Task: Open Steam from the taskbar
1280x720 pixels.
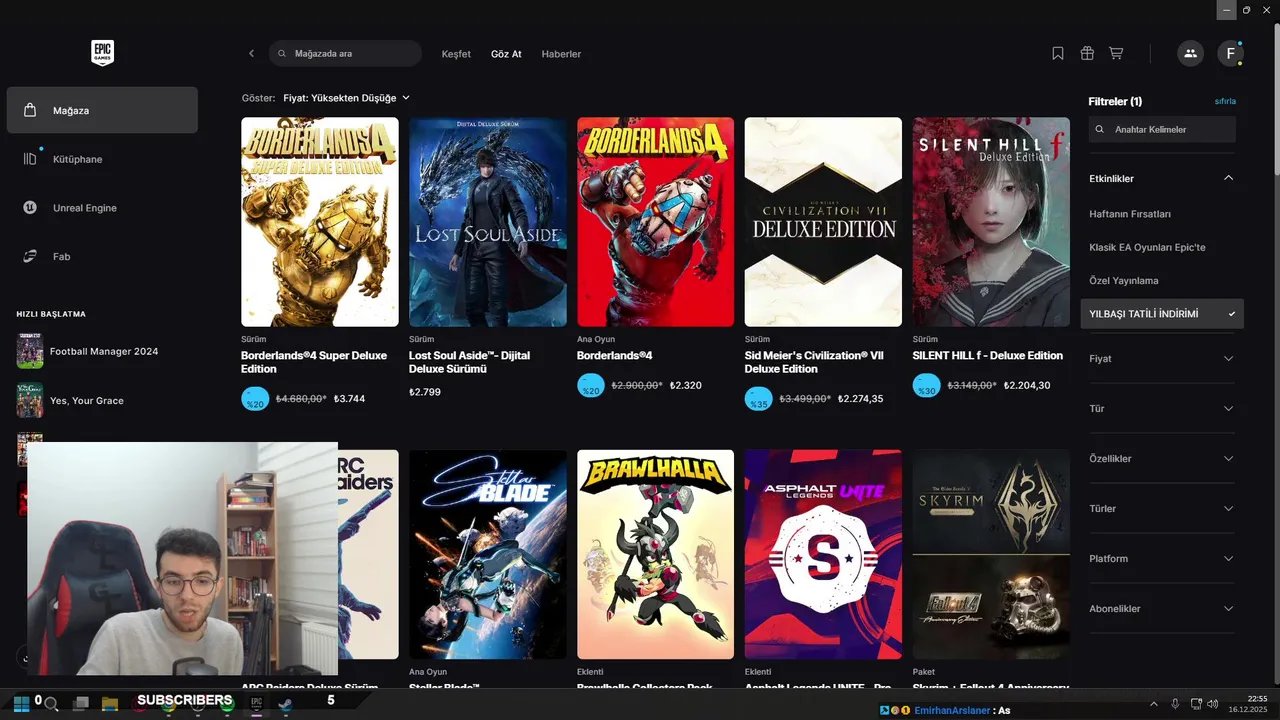Action: [285, 703]
